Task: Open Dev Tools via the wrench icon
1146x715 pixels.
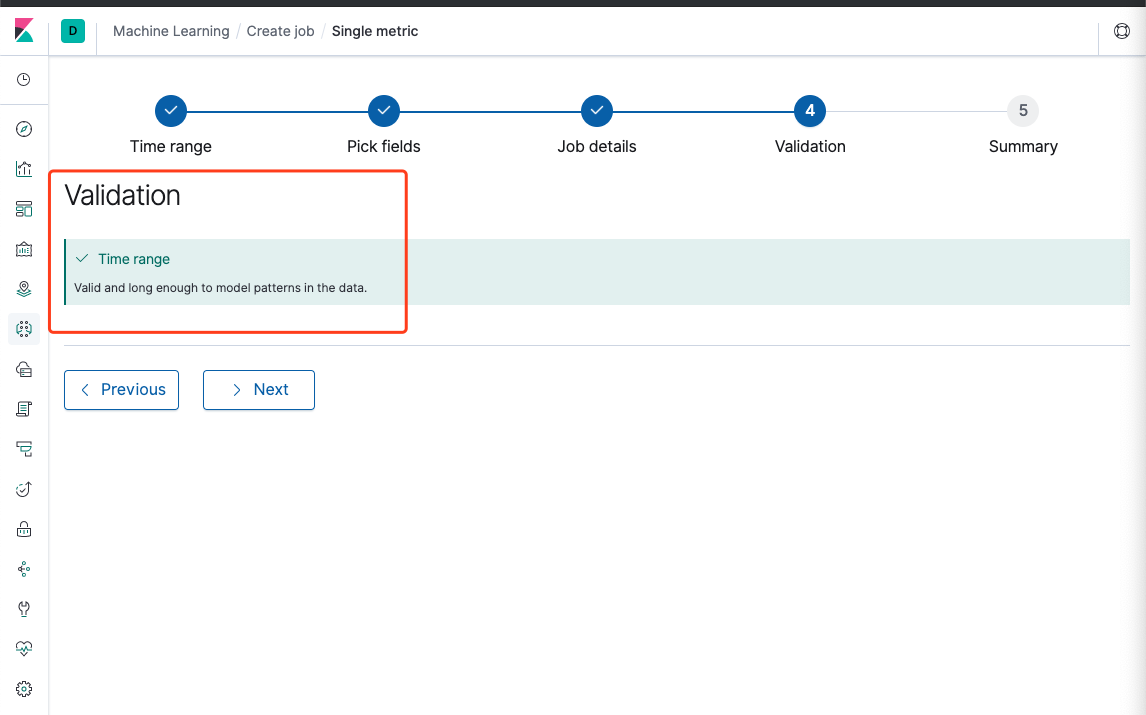Action: [x=24, y=608]
